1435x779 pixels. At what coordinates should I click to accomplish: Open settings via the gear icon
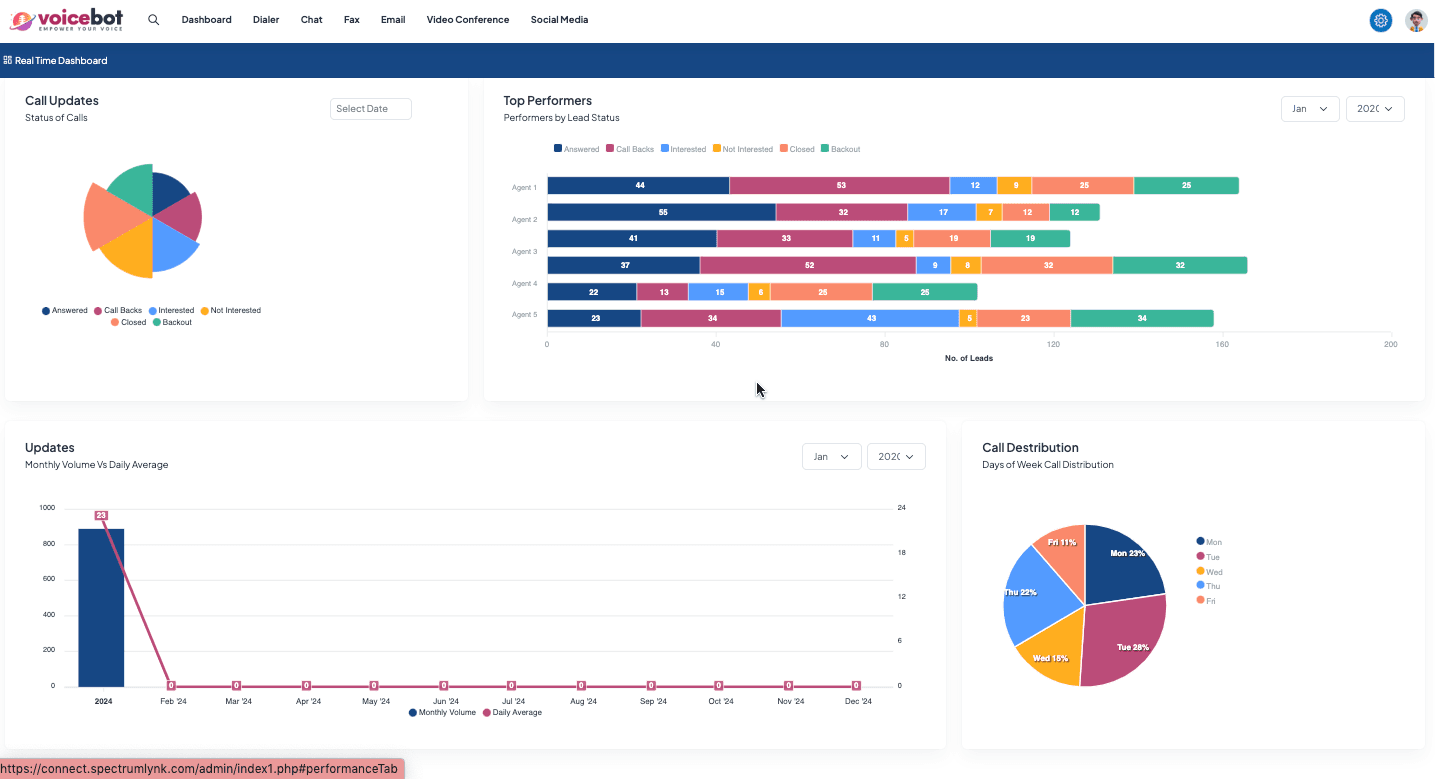tap(1381, 20)
